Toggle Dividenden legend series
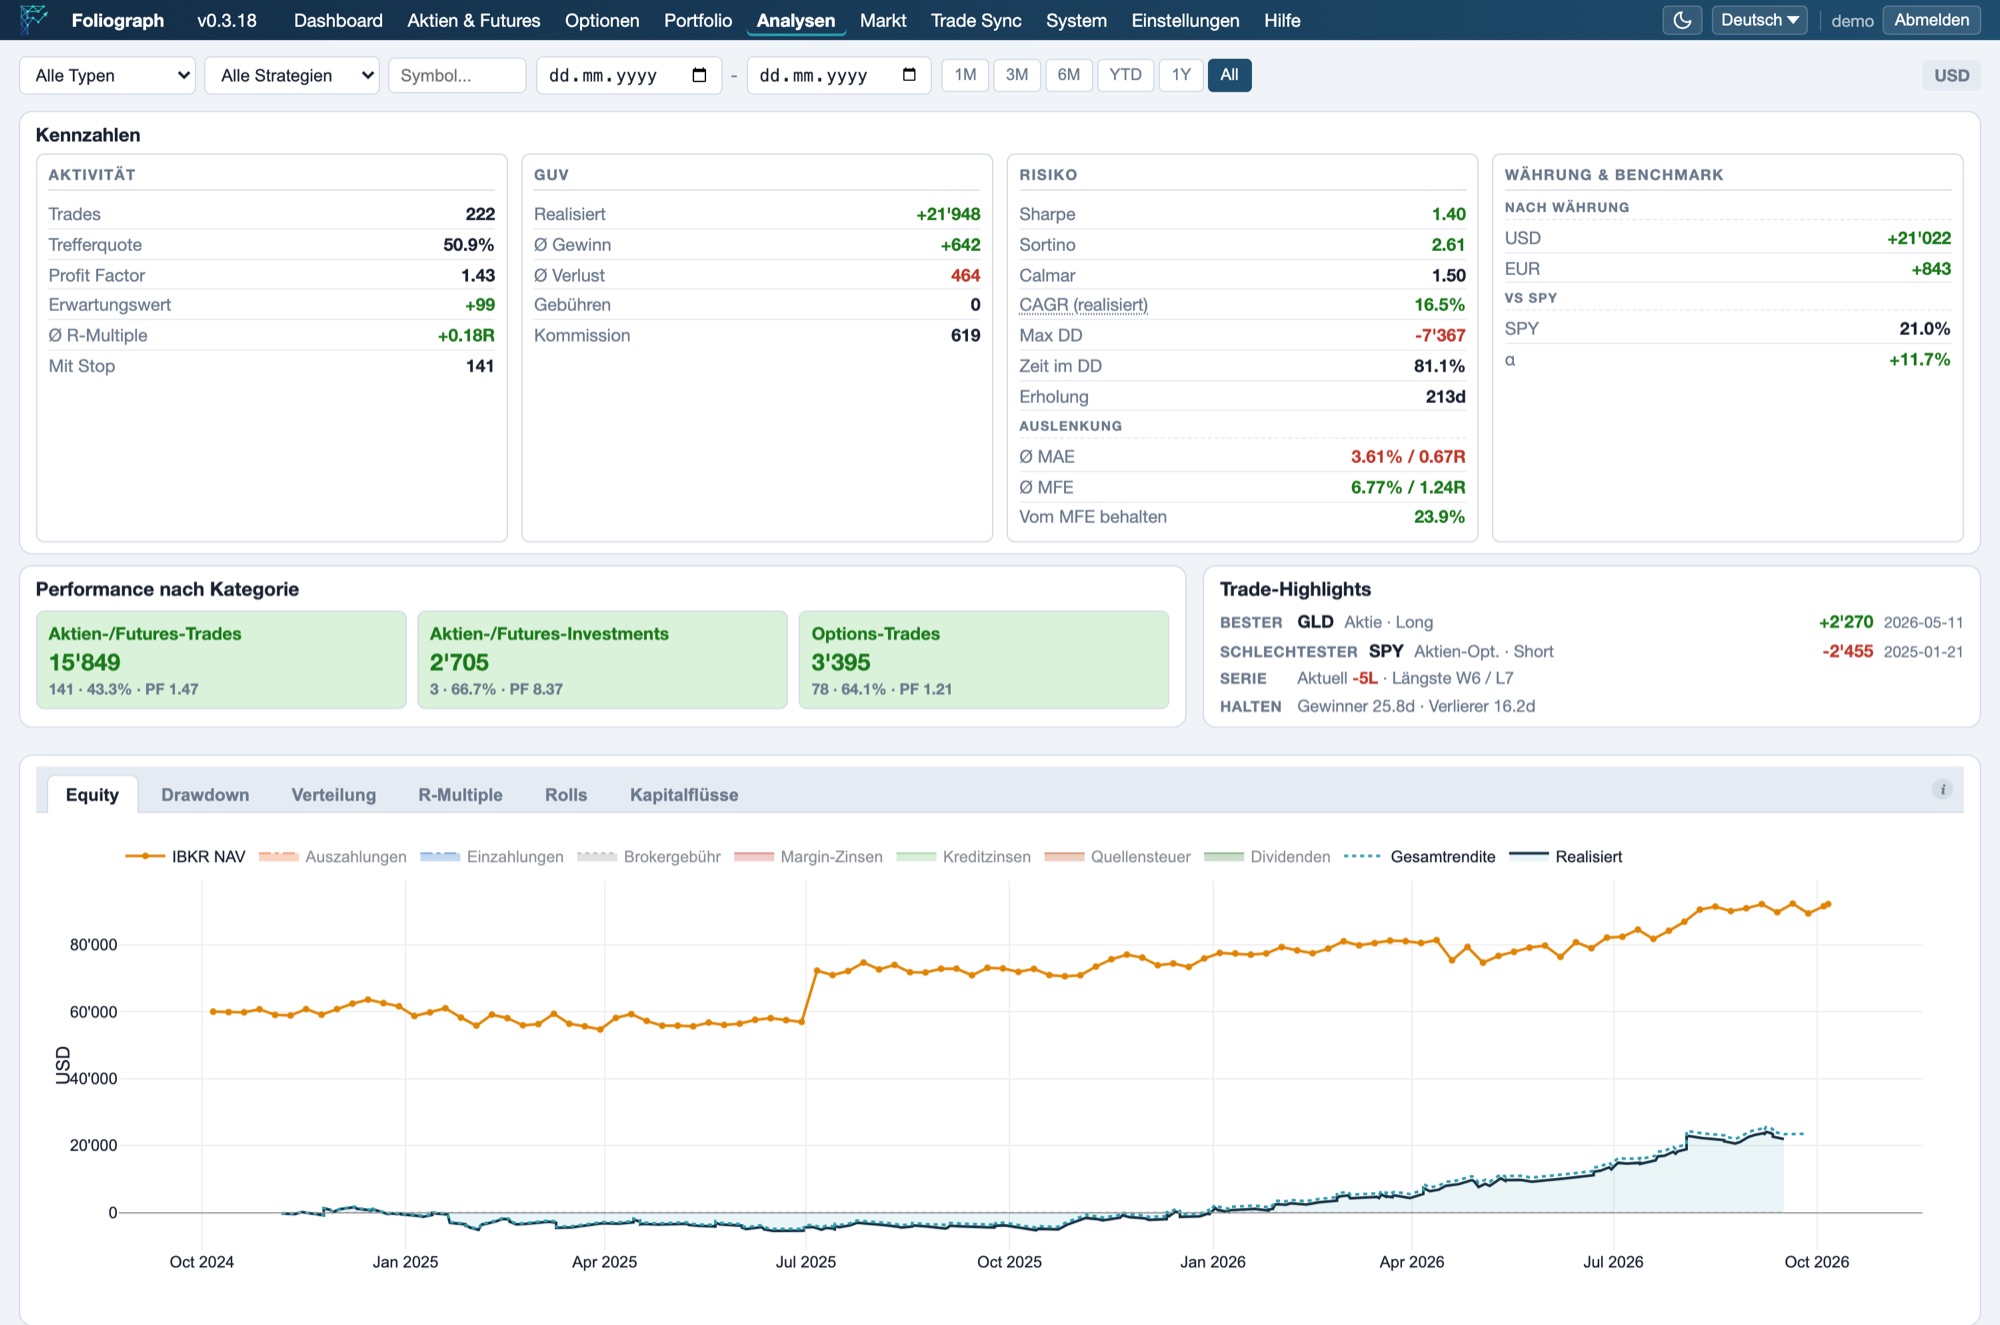Screen dimensions: 2000x1325 (1267, 857)
